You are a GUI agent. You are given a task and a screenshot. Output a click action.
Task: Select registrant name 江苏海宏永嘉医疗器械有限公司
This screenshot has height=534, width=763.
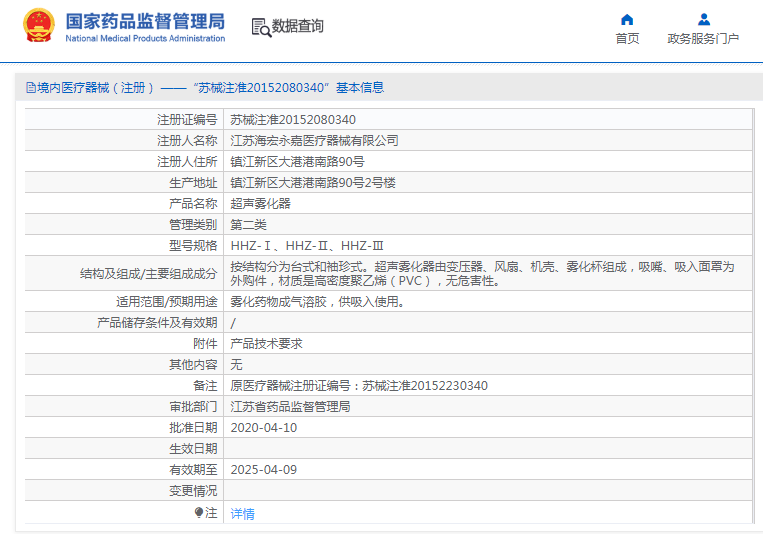coord(314,141)
